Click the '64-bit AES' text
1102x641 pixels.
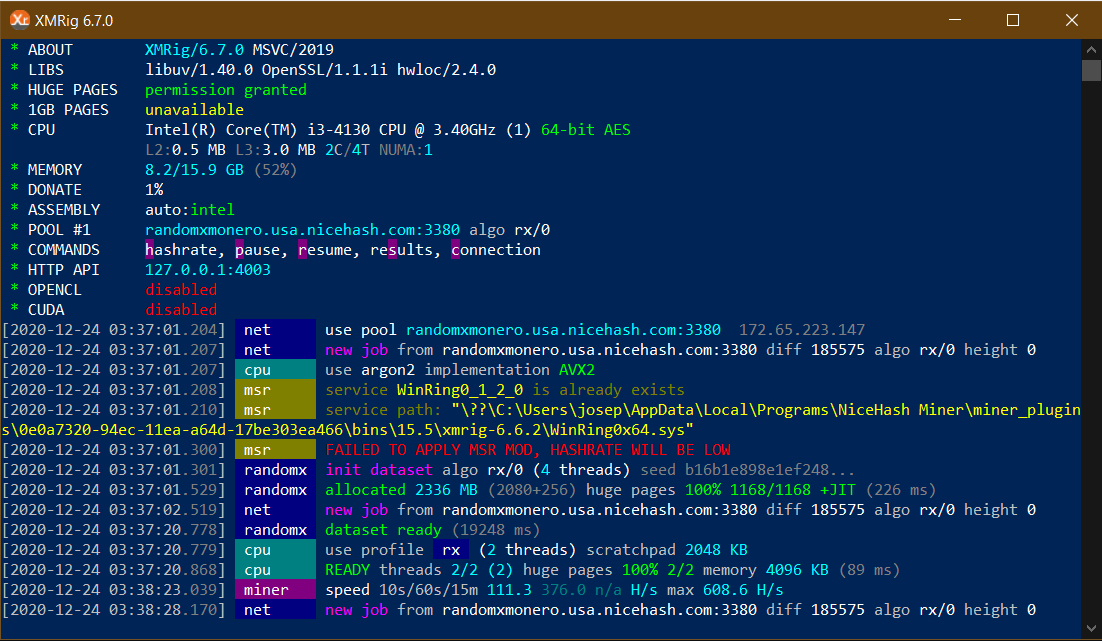point(585,130)
